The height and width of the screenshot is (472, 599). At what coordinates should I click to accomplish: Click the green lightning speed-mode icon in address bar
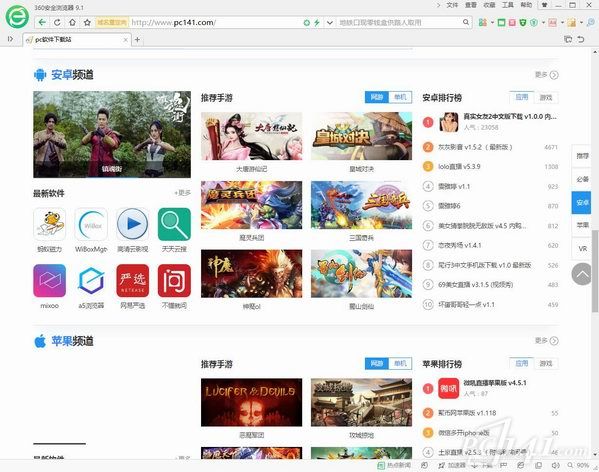[x=317, y=23]
